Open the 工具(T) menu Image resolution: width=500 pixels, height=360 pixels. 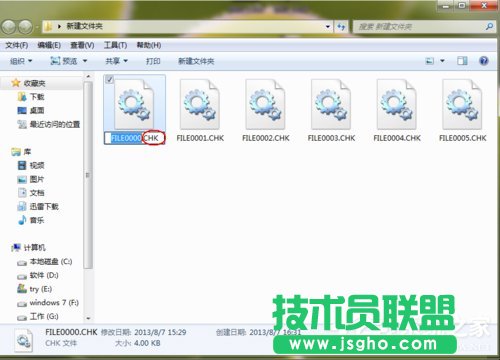coord(115,45)
